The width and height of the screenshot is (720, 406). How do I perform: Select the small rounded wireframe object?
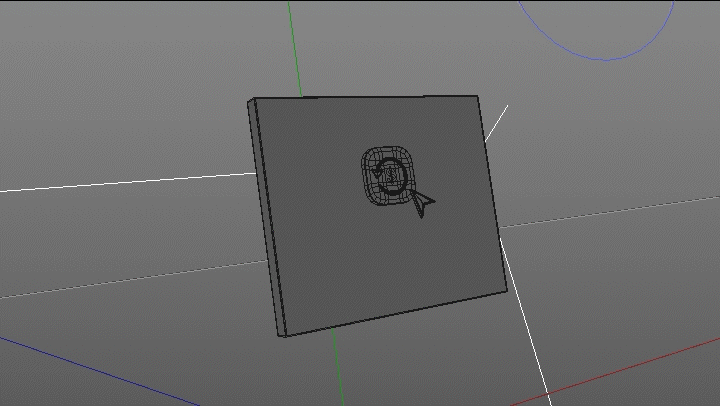click(386, 176)
